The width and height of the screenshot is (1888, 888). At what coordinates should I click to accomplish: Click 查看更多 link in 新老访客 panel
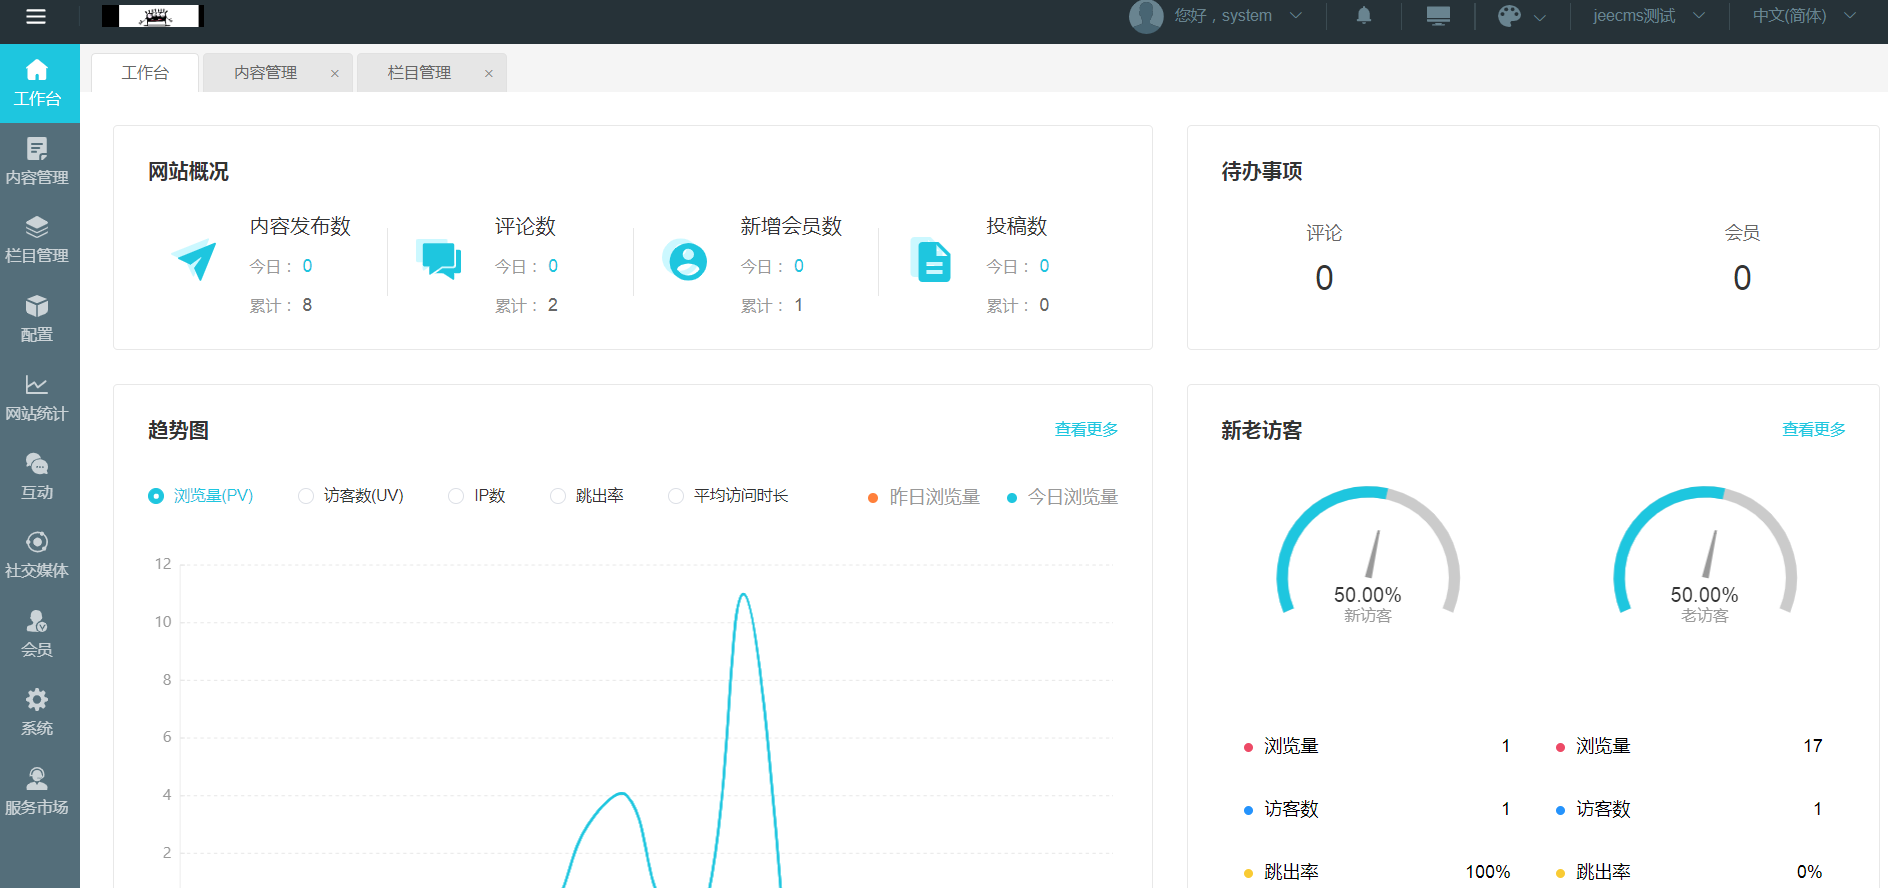pyautogui.click(x=1813, y=429)
